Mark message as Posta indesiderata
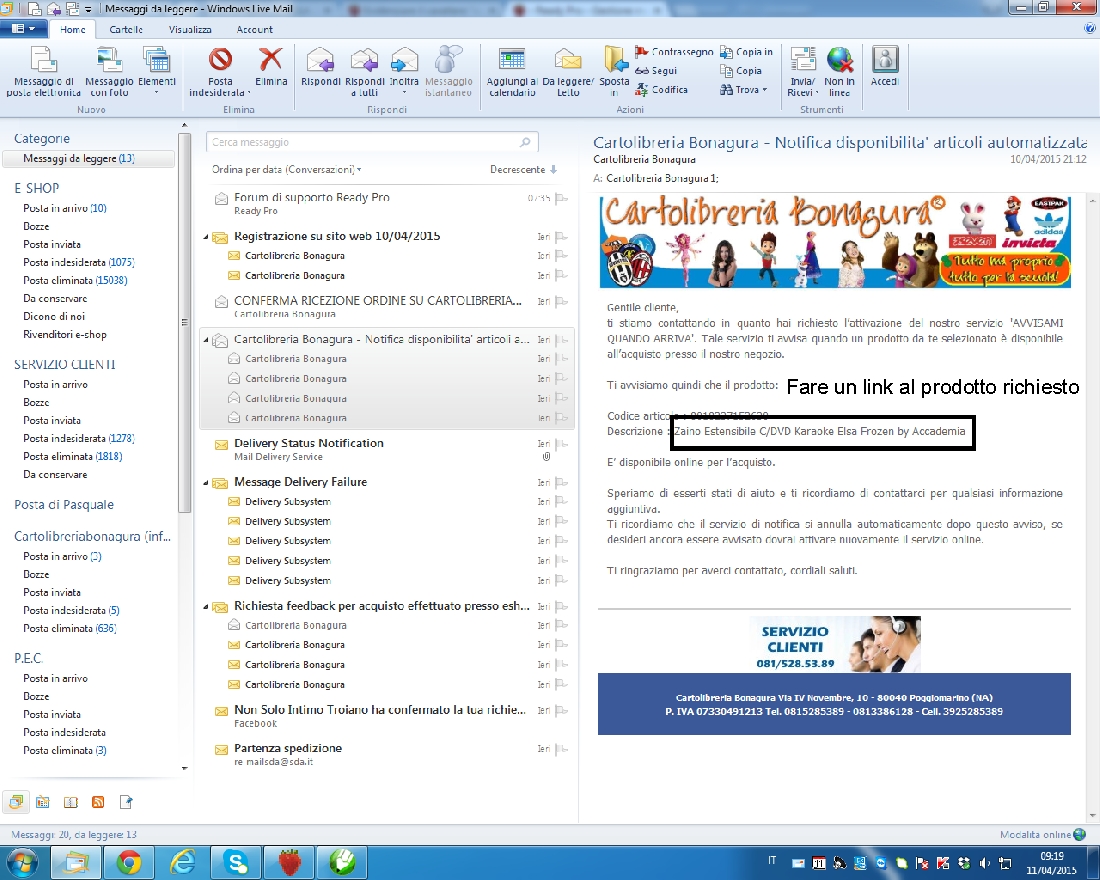The image size is (1100, 880). (220, 71)
